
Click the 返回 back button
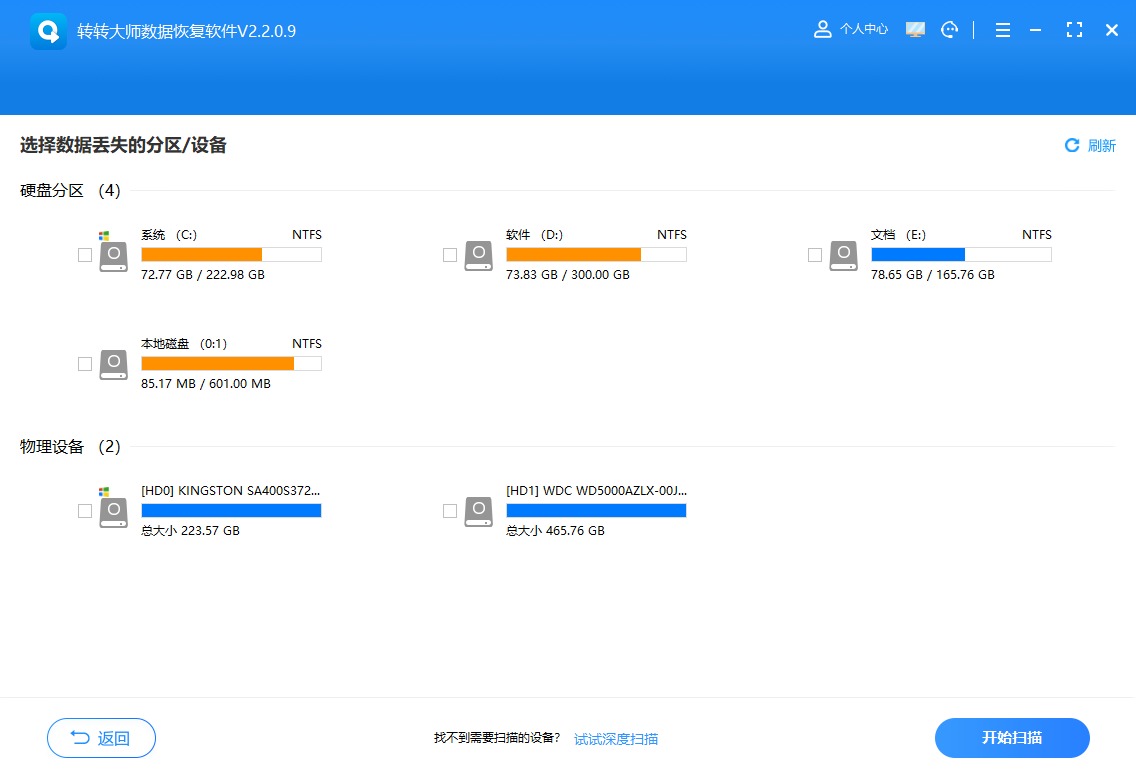point(101,737)
